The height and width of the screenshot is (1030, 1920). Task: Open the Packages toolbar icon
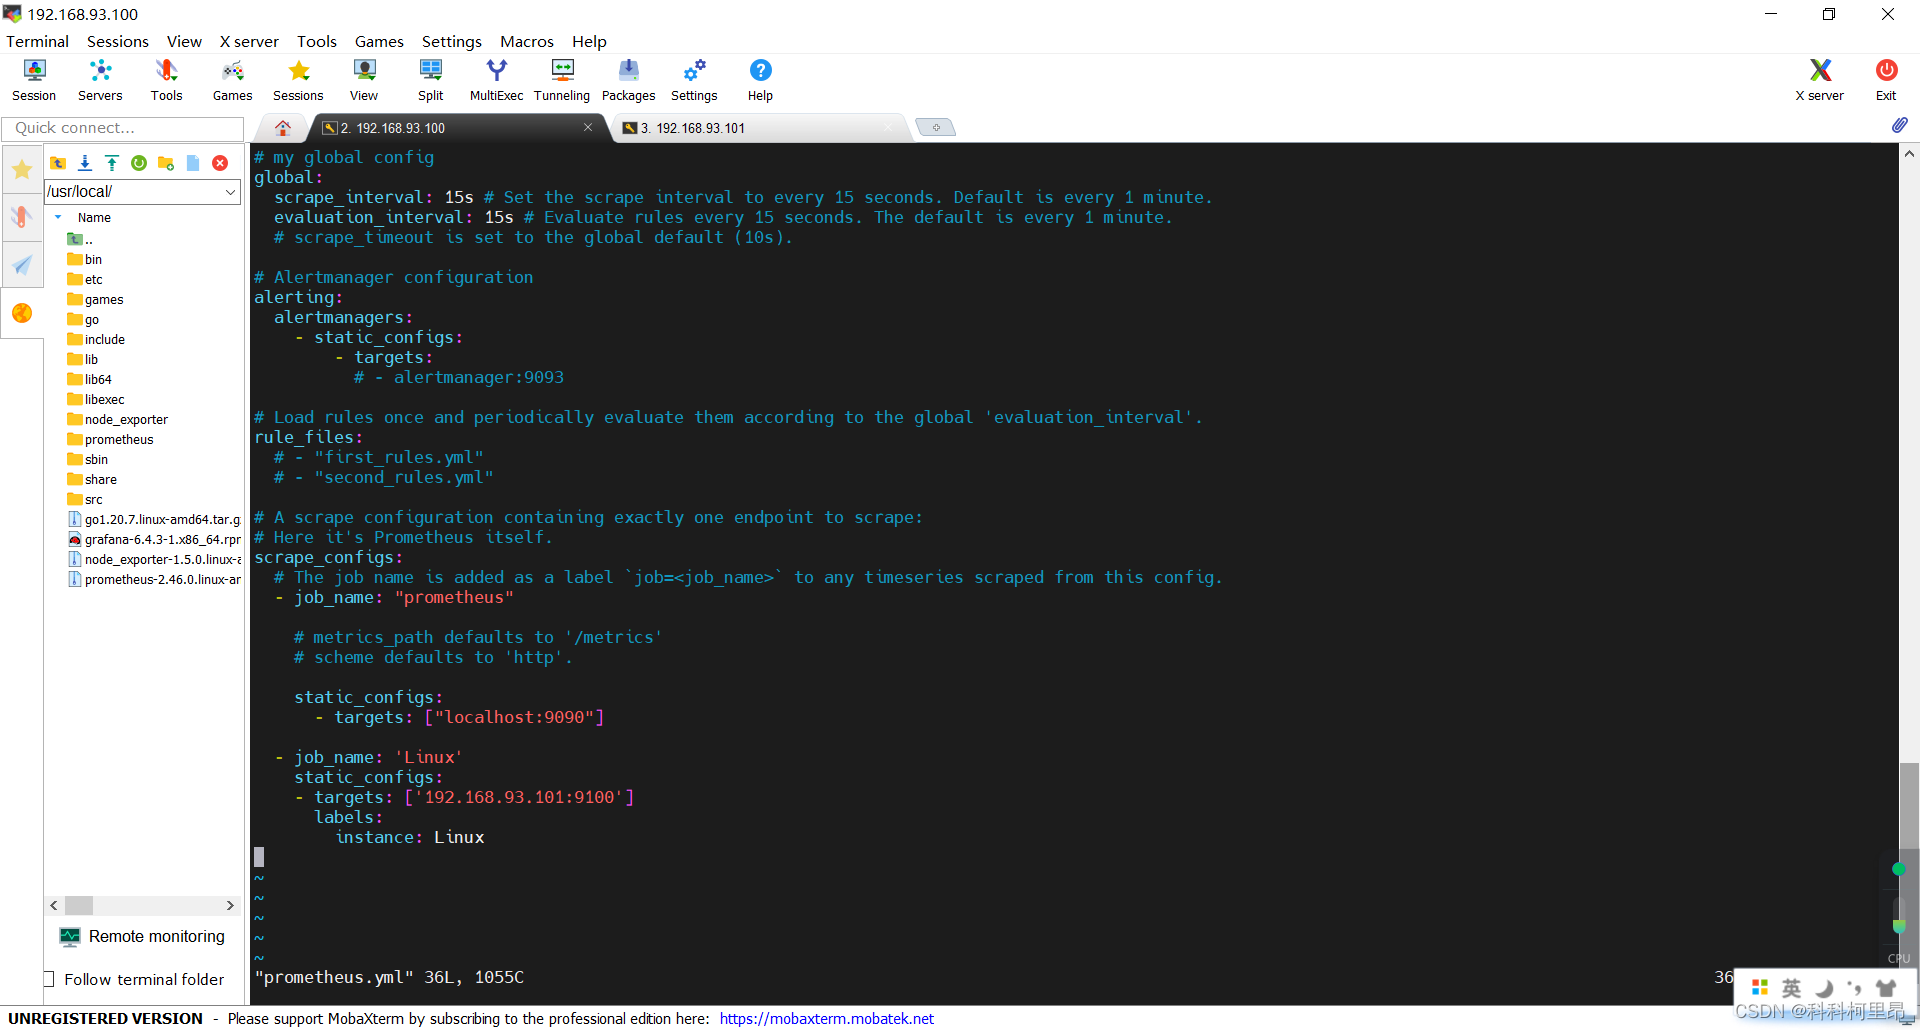(628, 80)
